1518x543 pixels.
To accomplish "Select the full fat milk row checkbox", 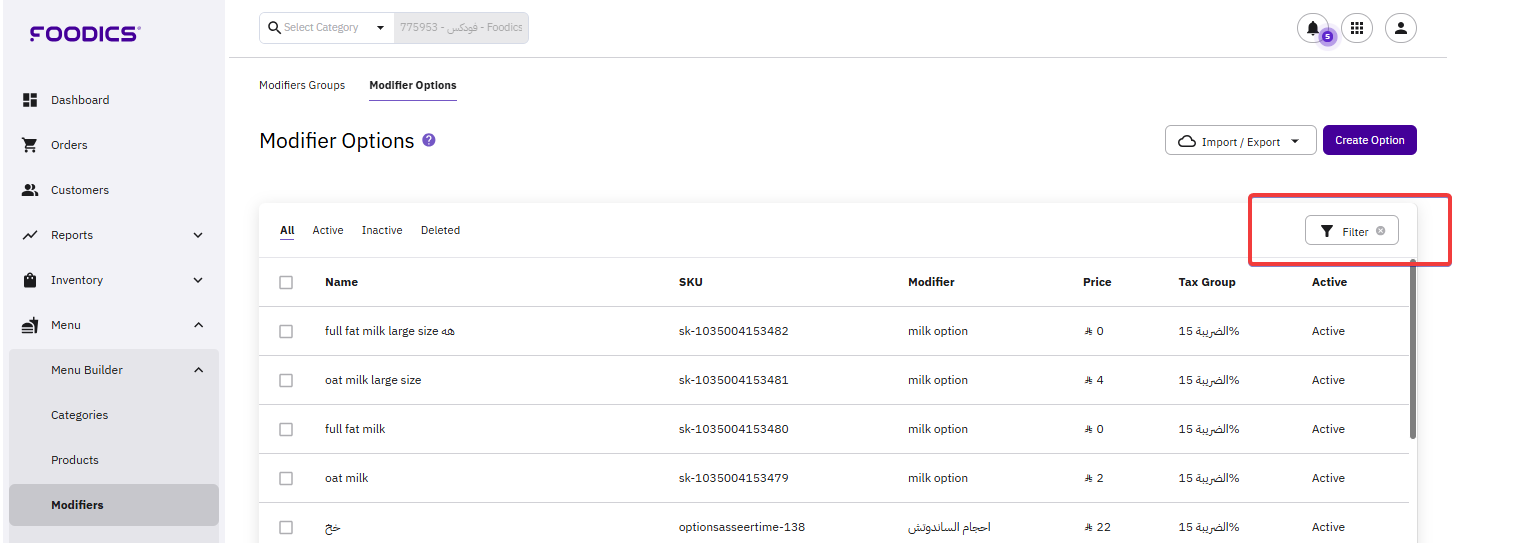I will pos(286,430).
